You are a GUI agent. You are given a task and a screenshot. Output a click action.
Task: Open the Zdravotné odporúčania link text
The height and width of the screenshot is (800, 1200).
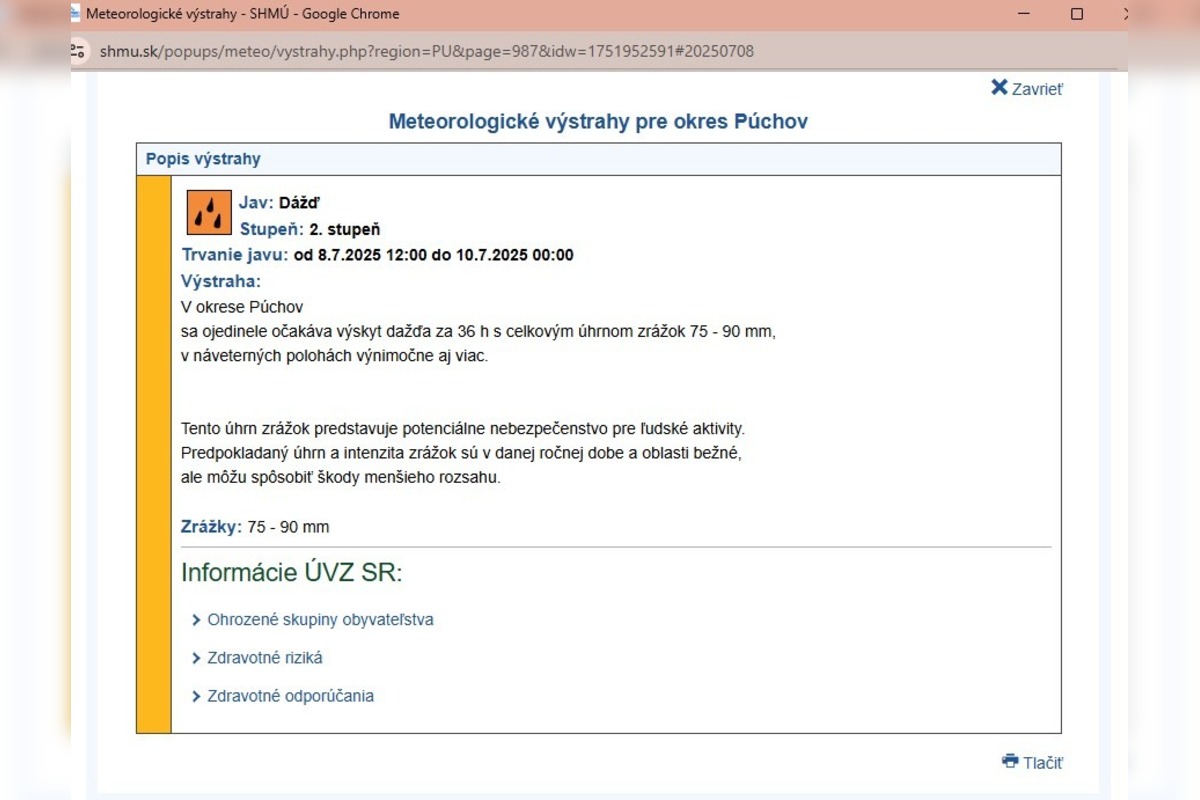pyautogui.click(x=290, y=696)
